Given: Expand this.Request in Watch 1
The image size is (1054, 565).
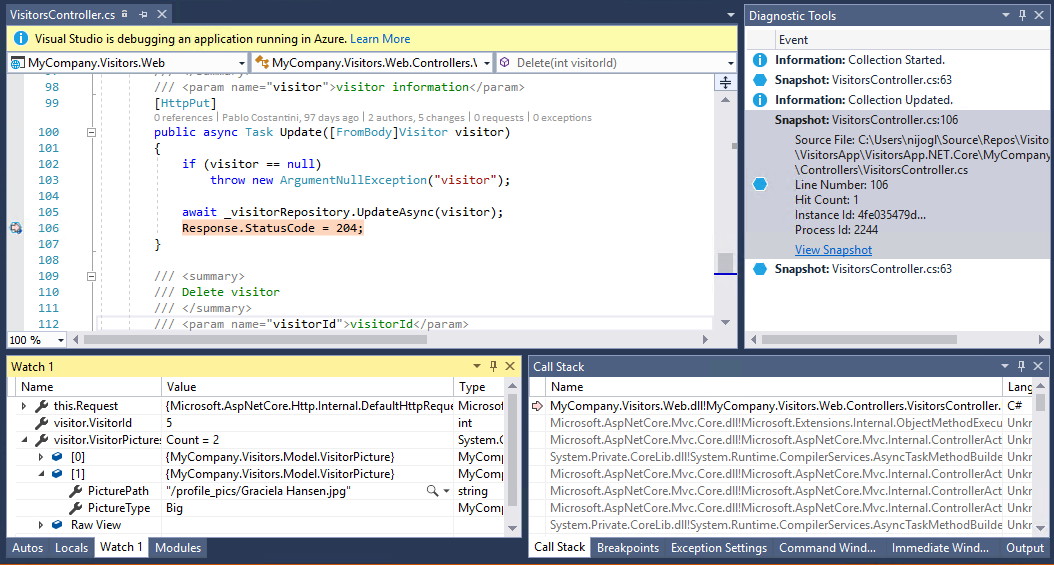Looking at the screenshot, I should [24, 406].
